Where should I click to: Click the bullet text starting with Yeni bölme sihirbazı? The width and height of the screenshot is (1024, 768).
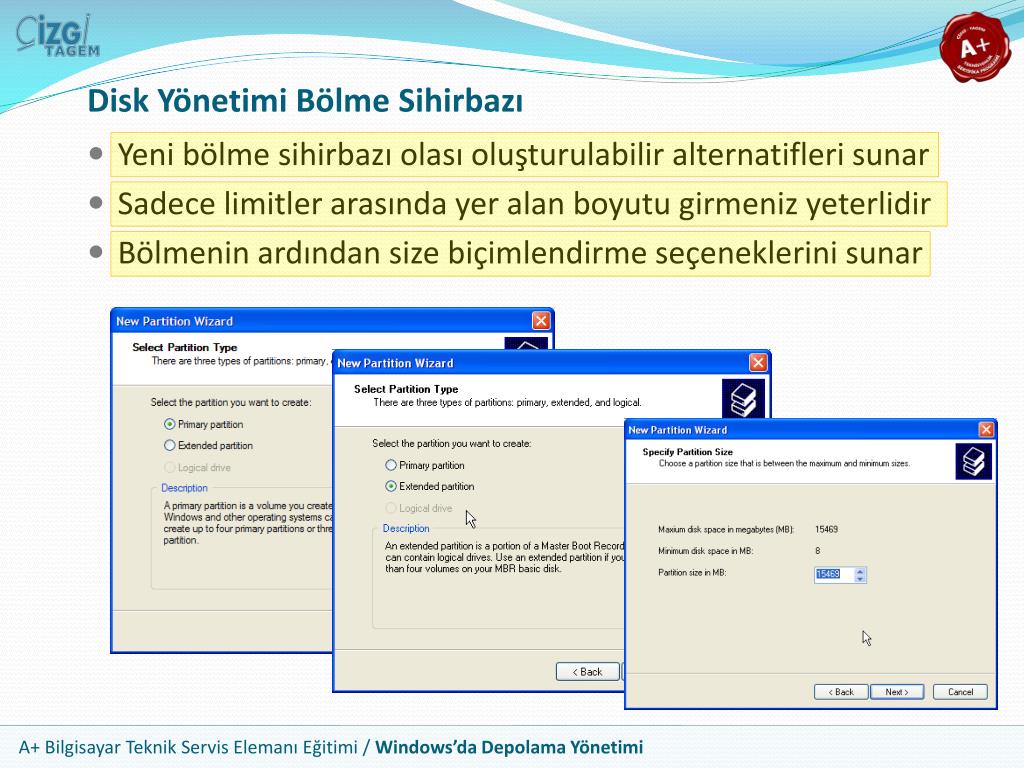(524, 155)
